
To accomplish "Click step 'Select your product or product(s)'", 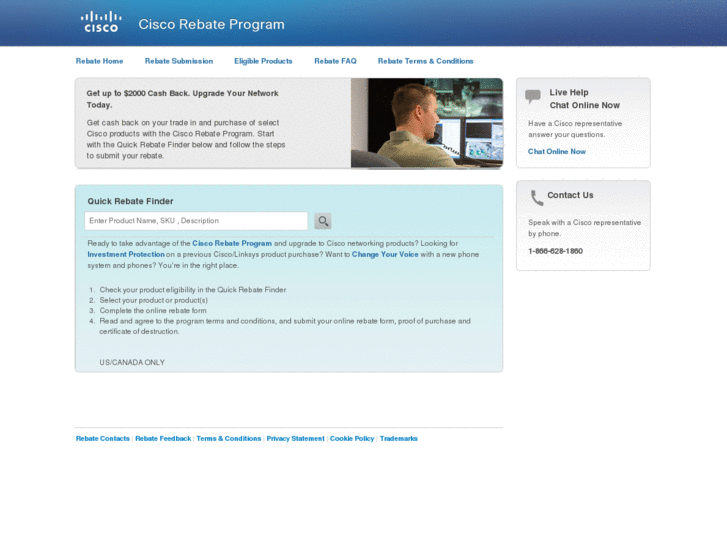I will click(153, 301).
